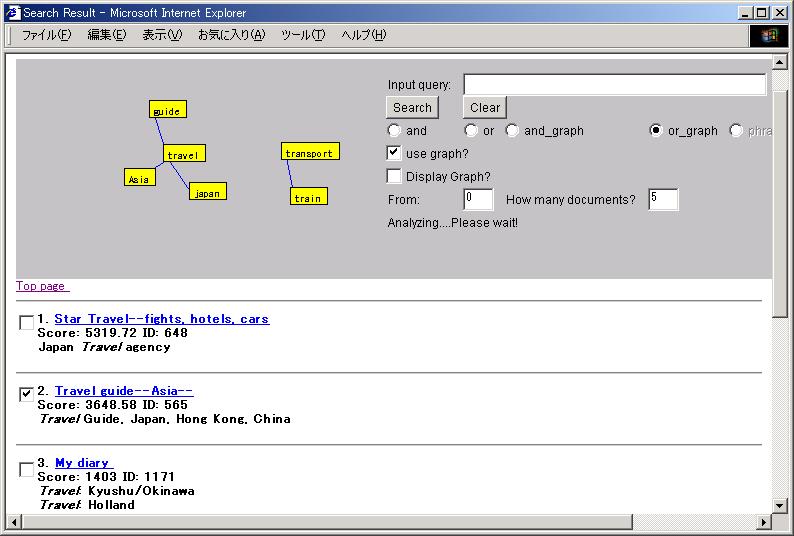Click the Windows logo throbber icon

coord(768,36)
